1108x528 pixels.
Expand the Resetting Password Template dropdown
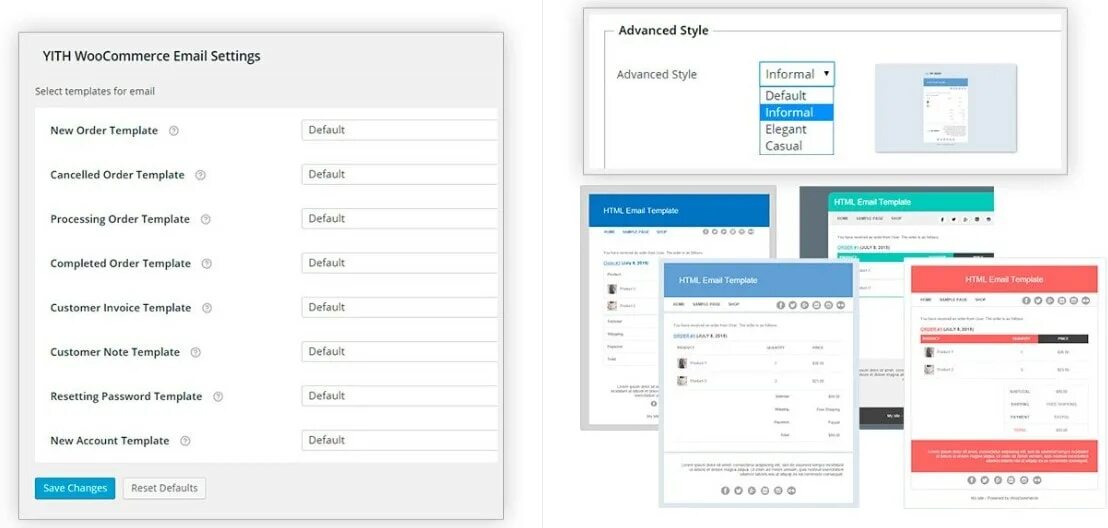tap(399, 397)
